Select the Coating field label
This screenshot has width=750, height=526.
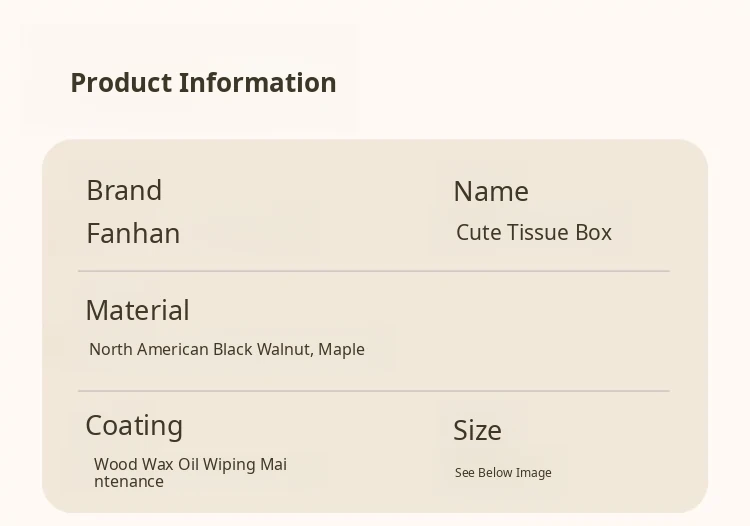(134, 425)
